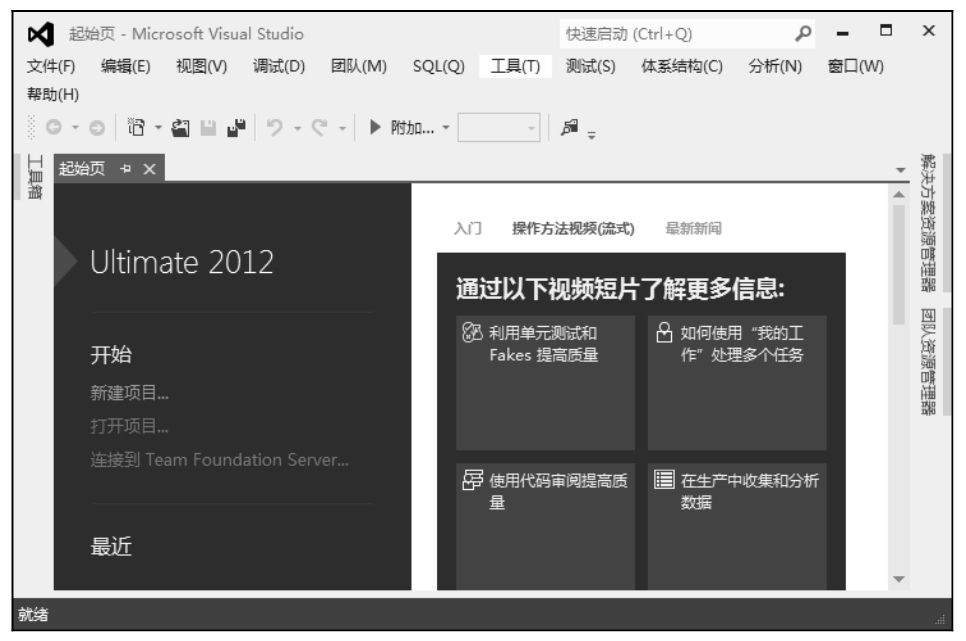Click the Navigate Forward toolbar icon
The width and height of the screenshot is (966, 641).
pyautogui.click(x=97, y=128)
